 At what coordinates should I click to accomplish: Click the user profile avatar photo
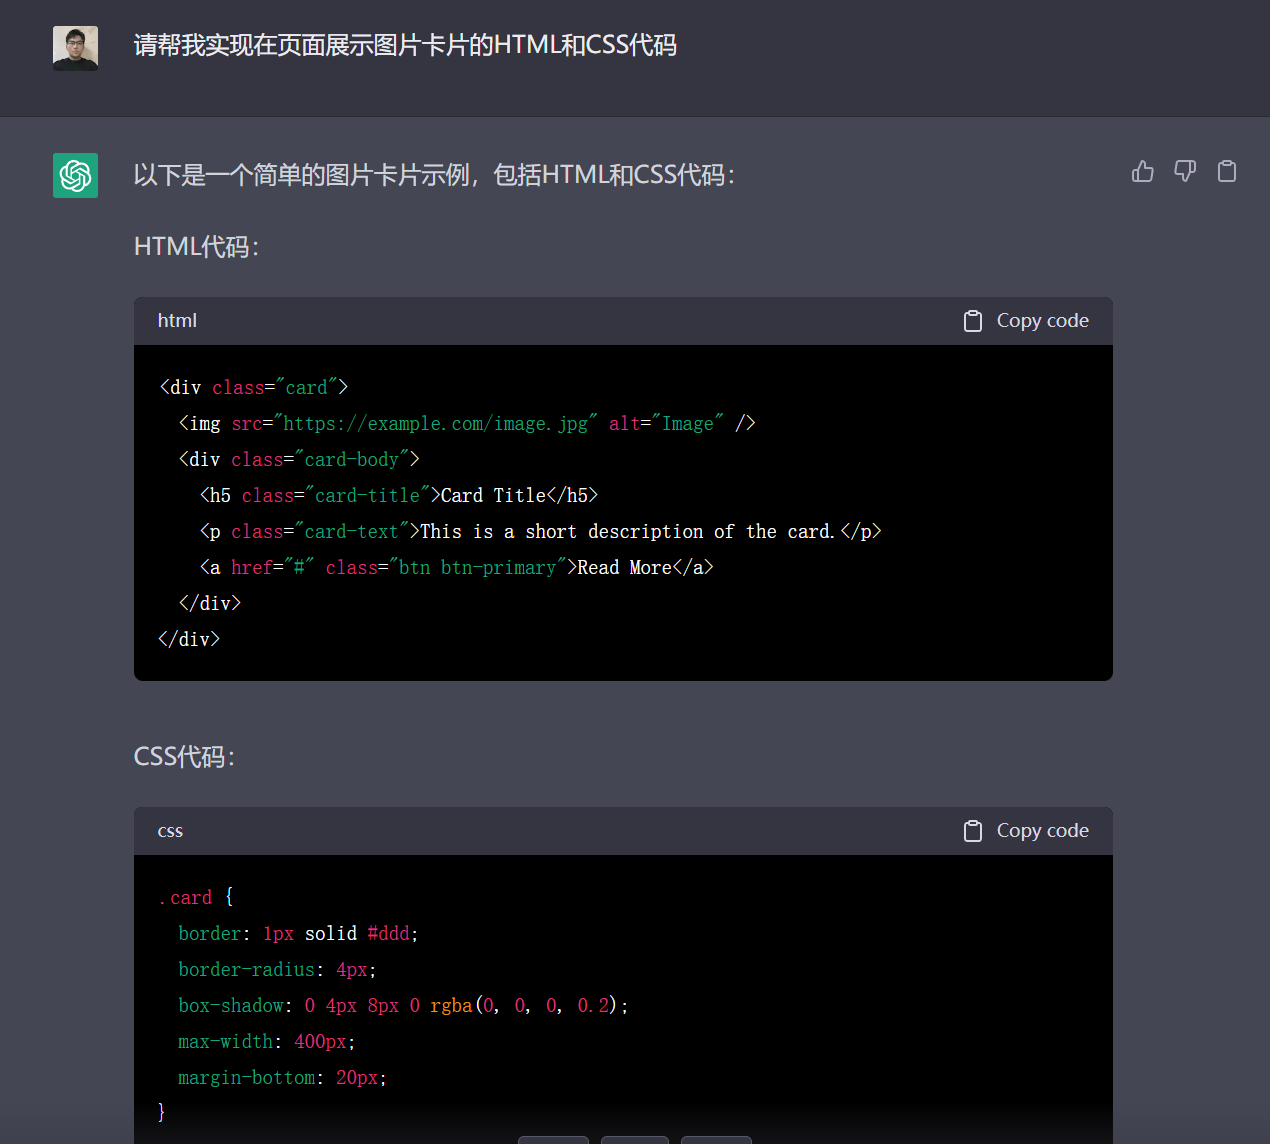75,48
